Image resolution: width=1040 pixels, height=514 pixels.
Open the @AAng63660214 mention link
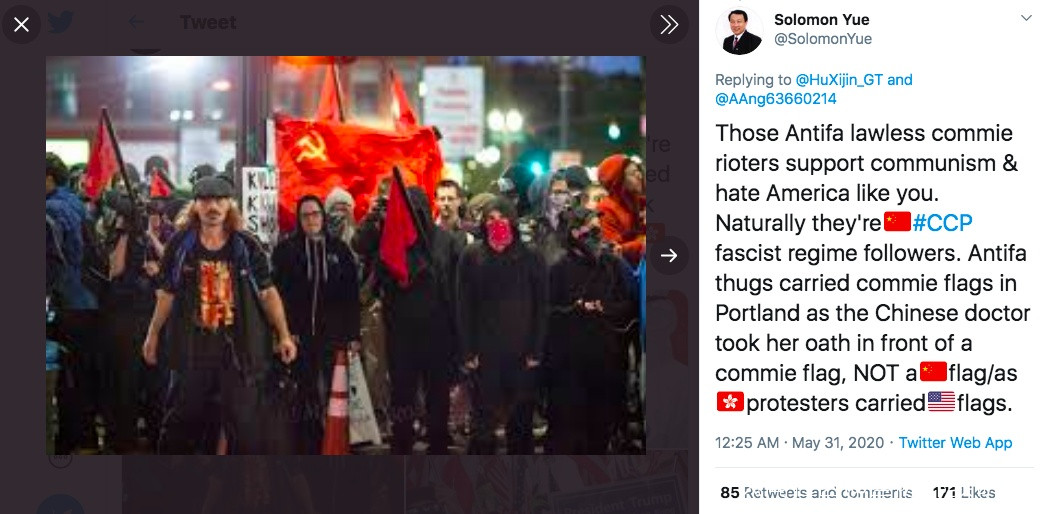(775, 99)
